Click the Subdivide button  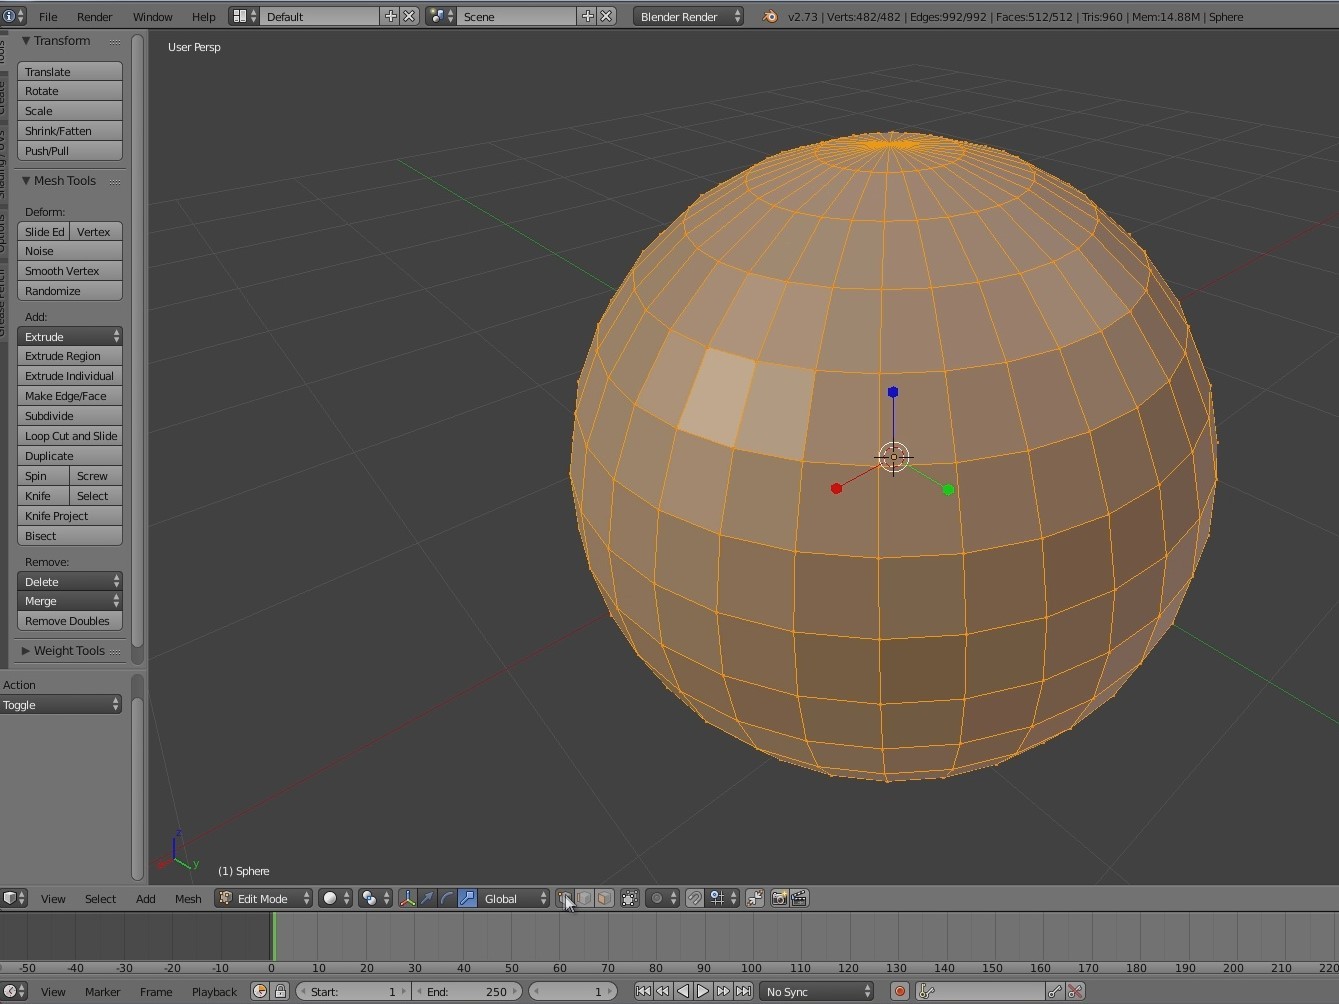click(70, 416)
